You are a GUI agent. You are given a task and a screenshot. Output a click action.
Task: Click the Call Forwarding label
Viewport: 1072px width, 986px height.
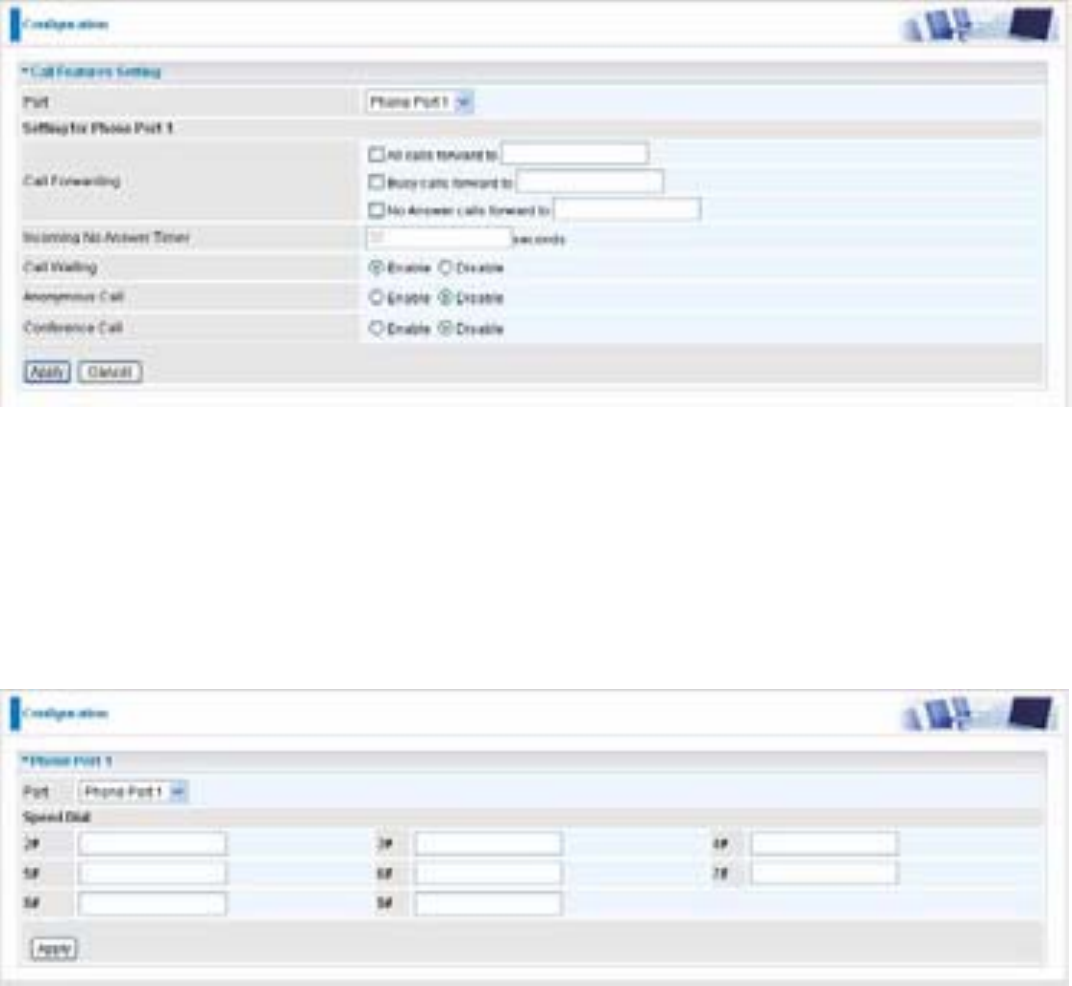click(x=72, y=181)
